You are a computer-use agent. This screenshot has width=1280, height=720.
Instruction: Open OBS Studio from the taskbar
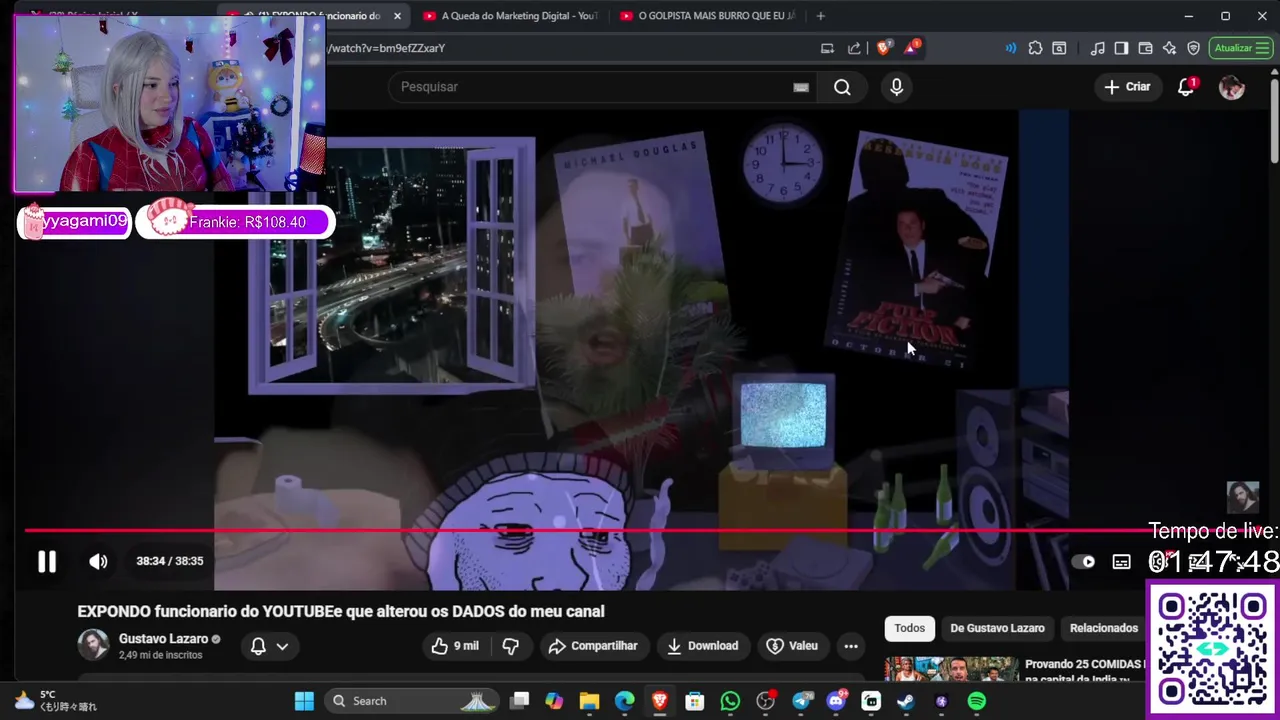(x=766, y=701)
